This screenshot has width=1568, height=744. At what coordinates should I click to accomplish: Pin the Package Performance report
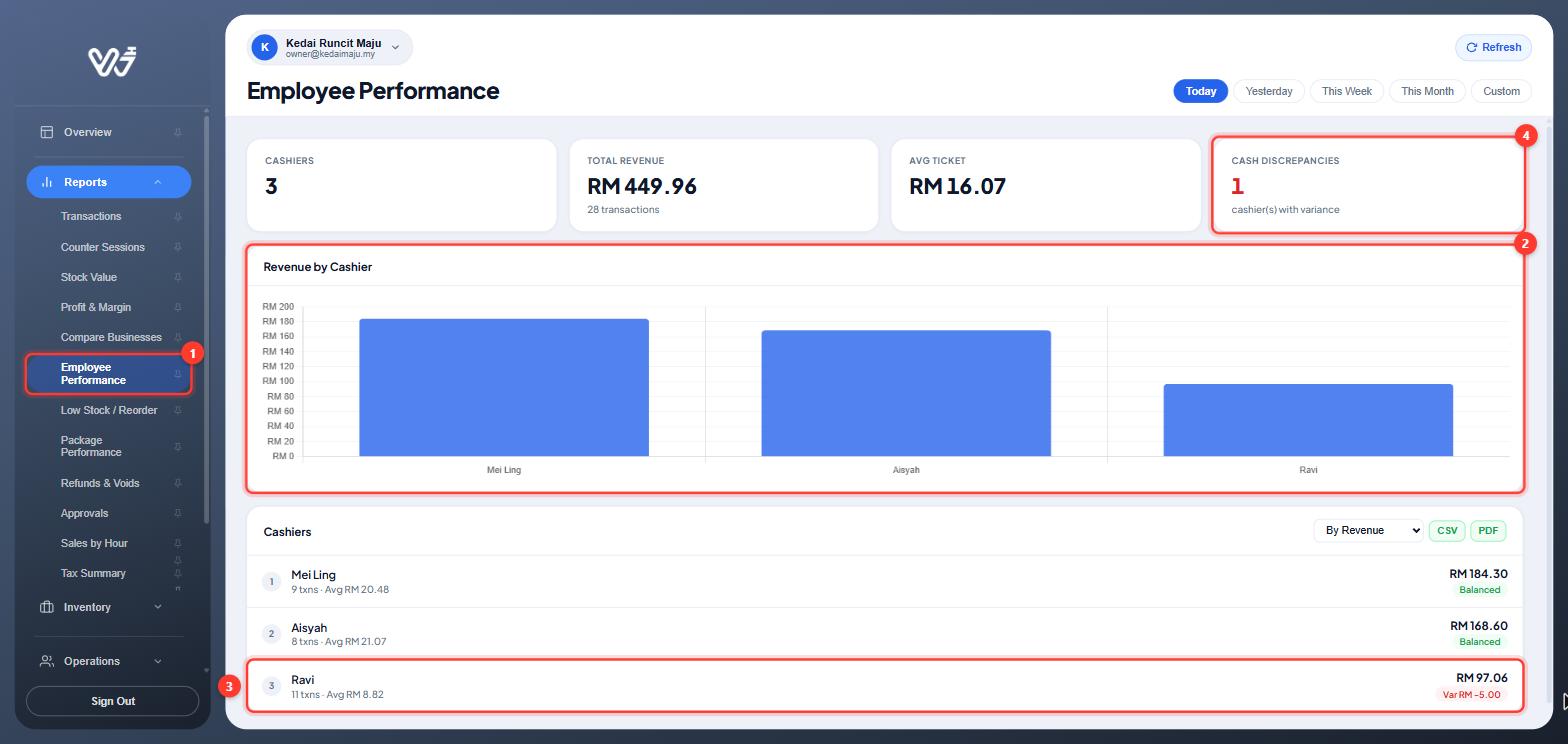click(x=178, y=447)
